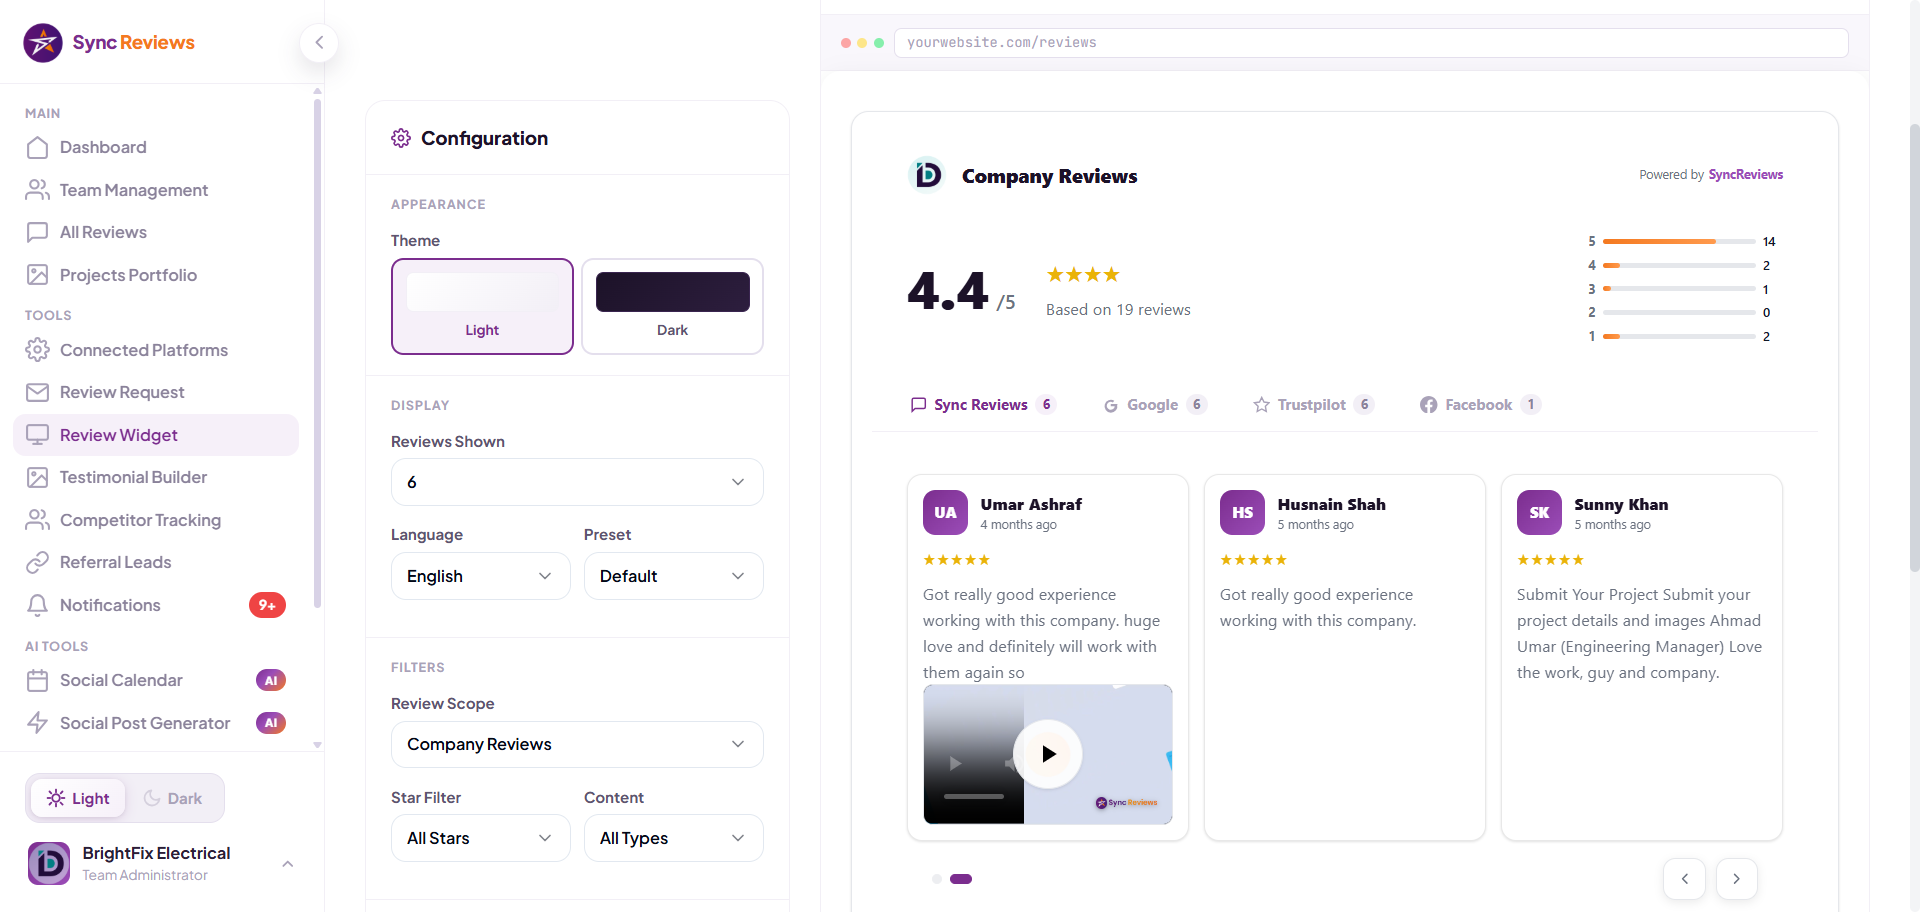Click the Review Widget monitor icon
This screenshot has width=1920, height=912.
tap(38, 435)
